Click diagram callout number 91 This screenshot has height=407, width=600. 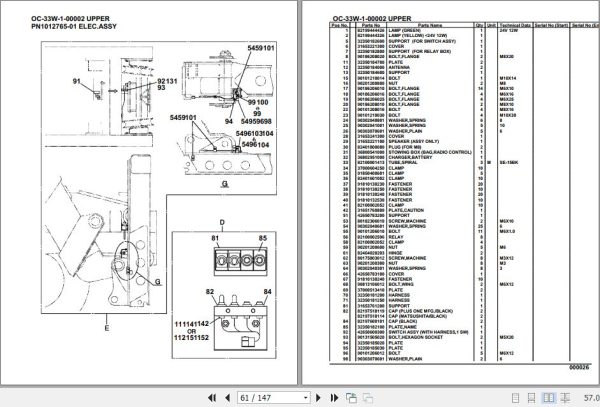(x=77, y=81)
